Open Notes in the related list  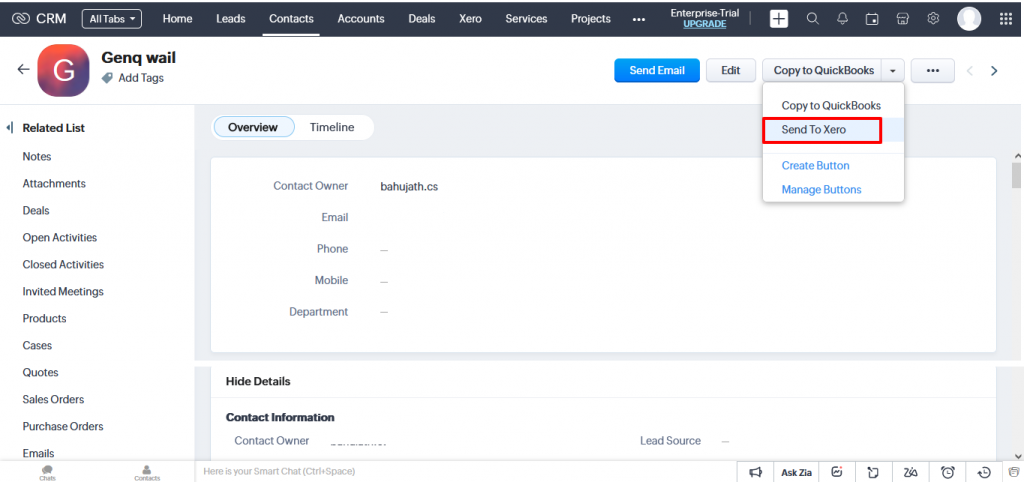tap(37, 157)
